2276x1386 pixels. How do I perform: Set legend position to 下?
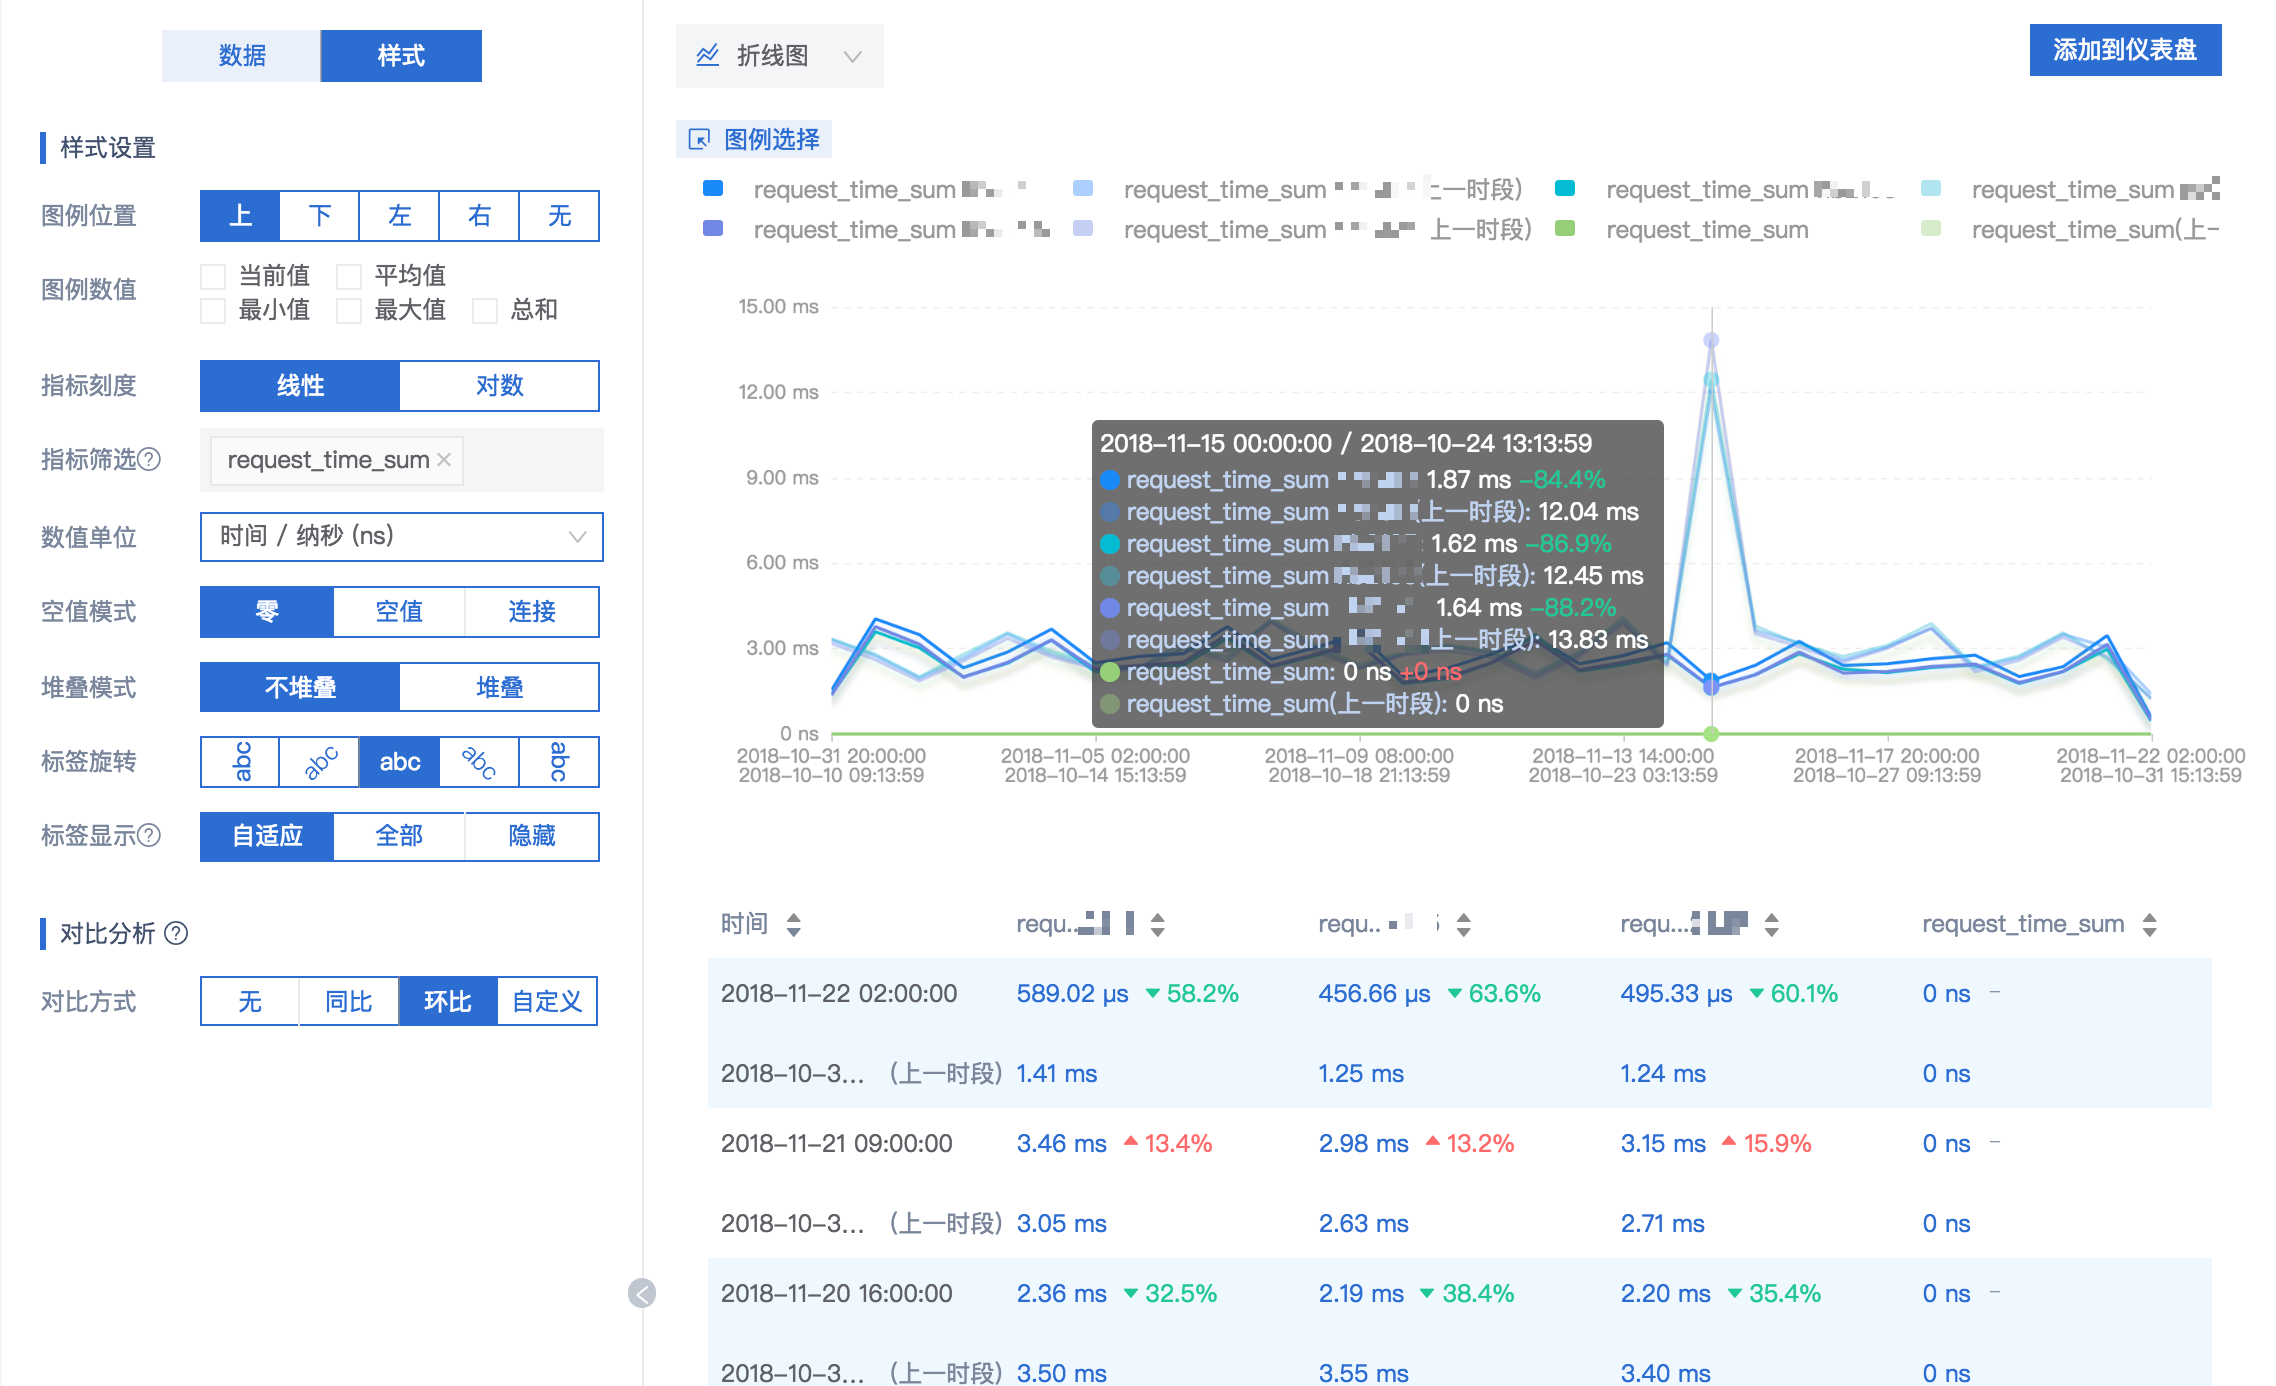320,216
